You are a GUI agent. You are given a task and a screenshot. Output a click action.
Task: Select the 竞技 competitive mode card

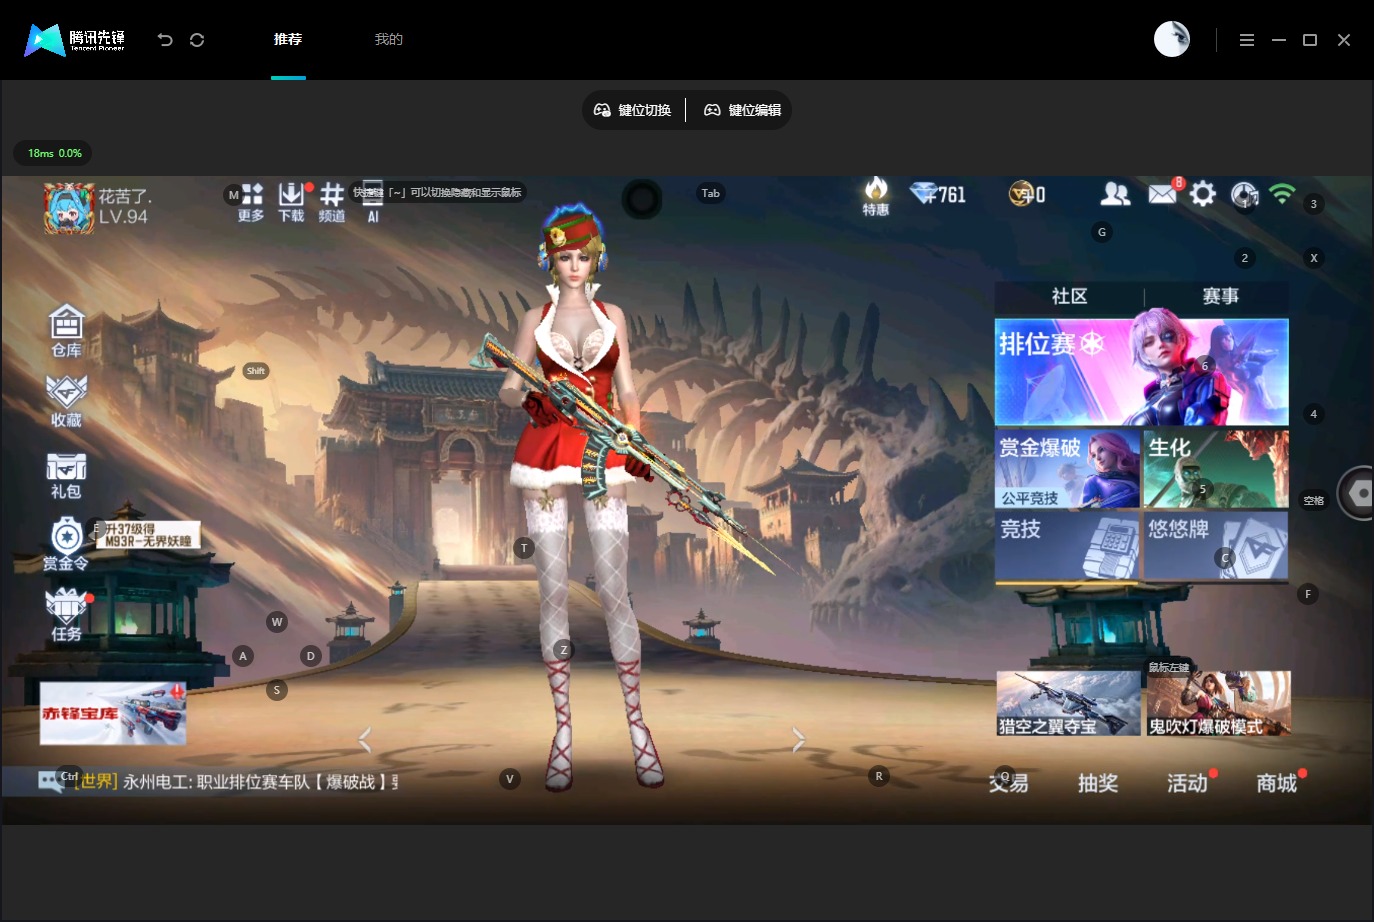tap(1067, 546)
